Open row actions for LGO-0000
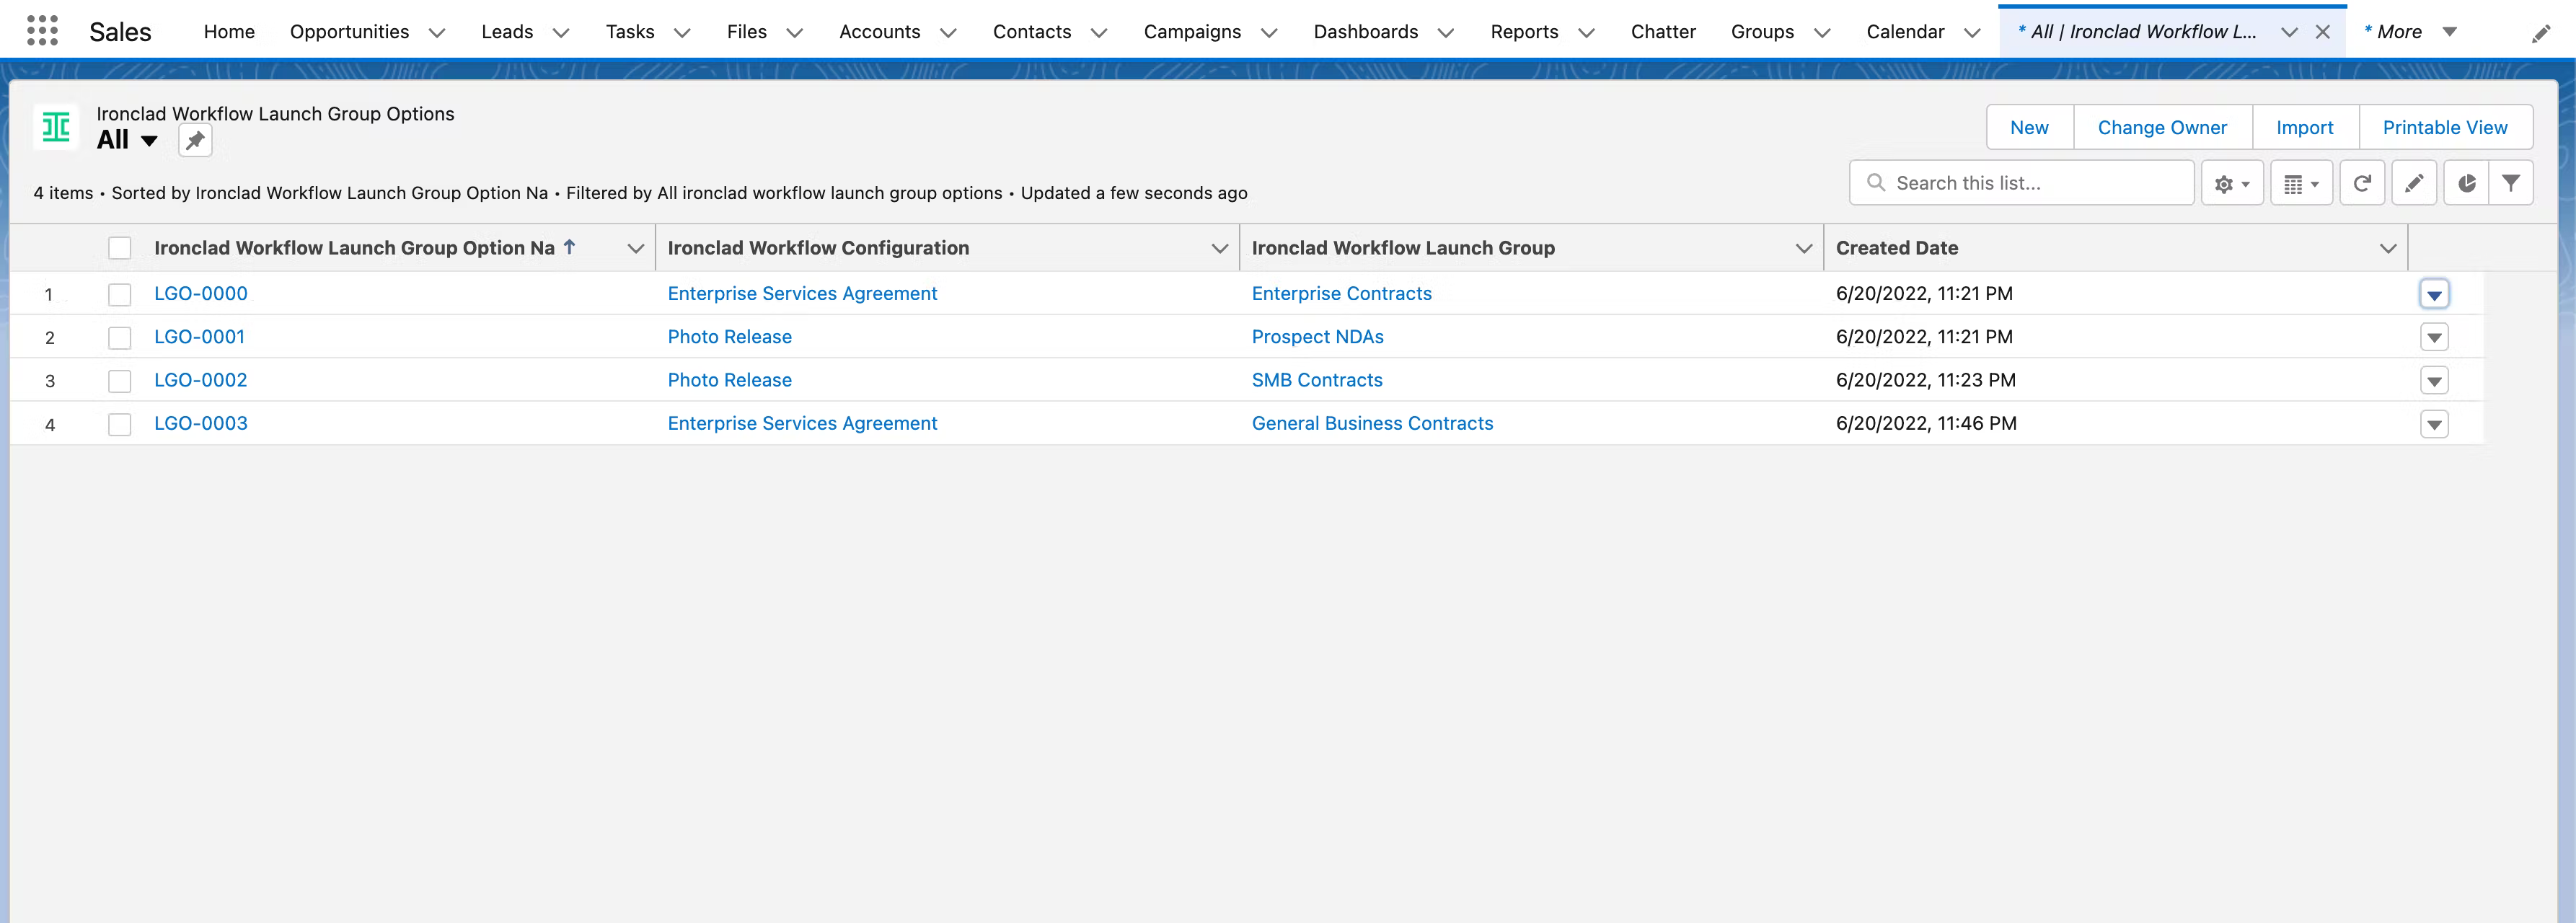Screen dimensions: 2576x923 pyautogui.click(x=2434, y=294)
